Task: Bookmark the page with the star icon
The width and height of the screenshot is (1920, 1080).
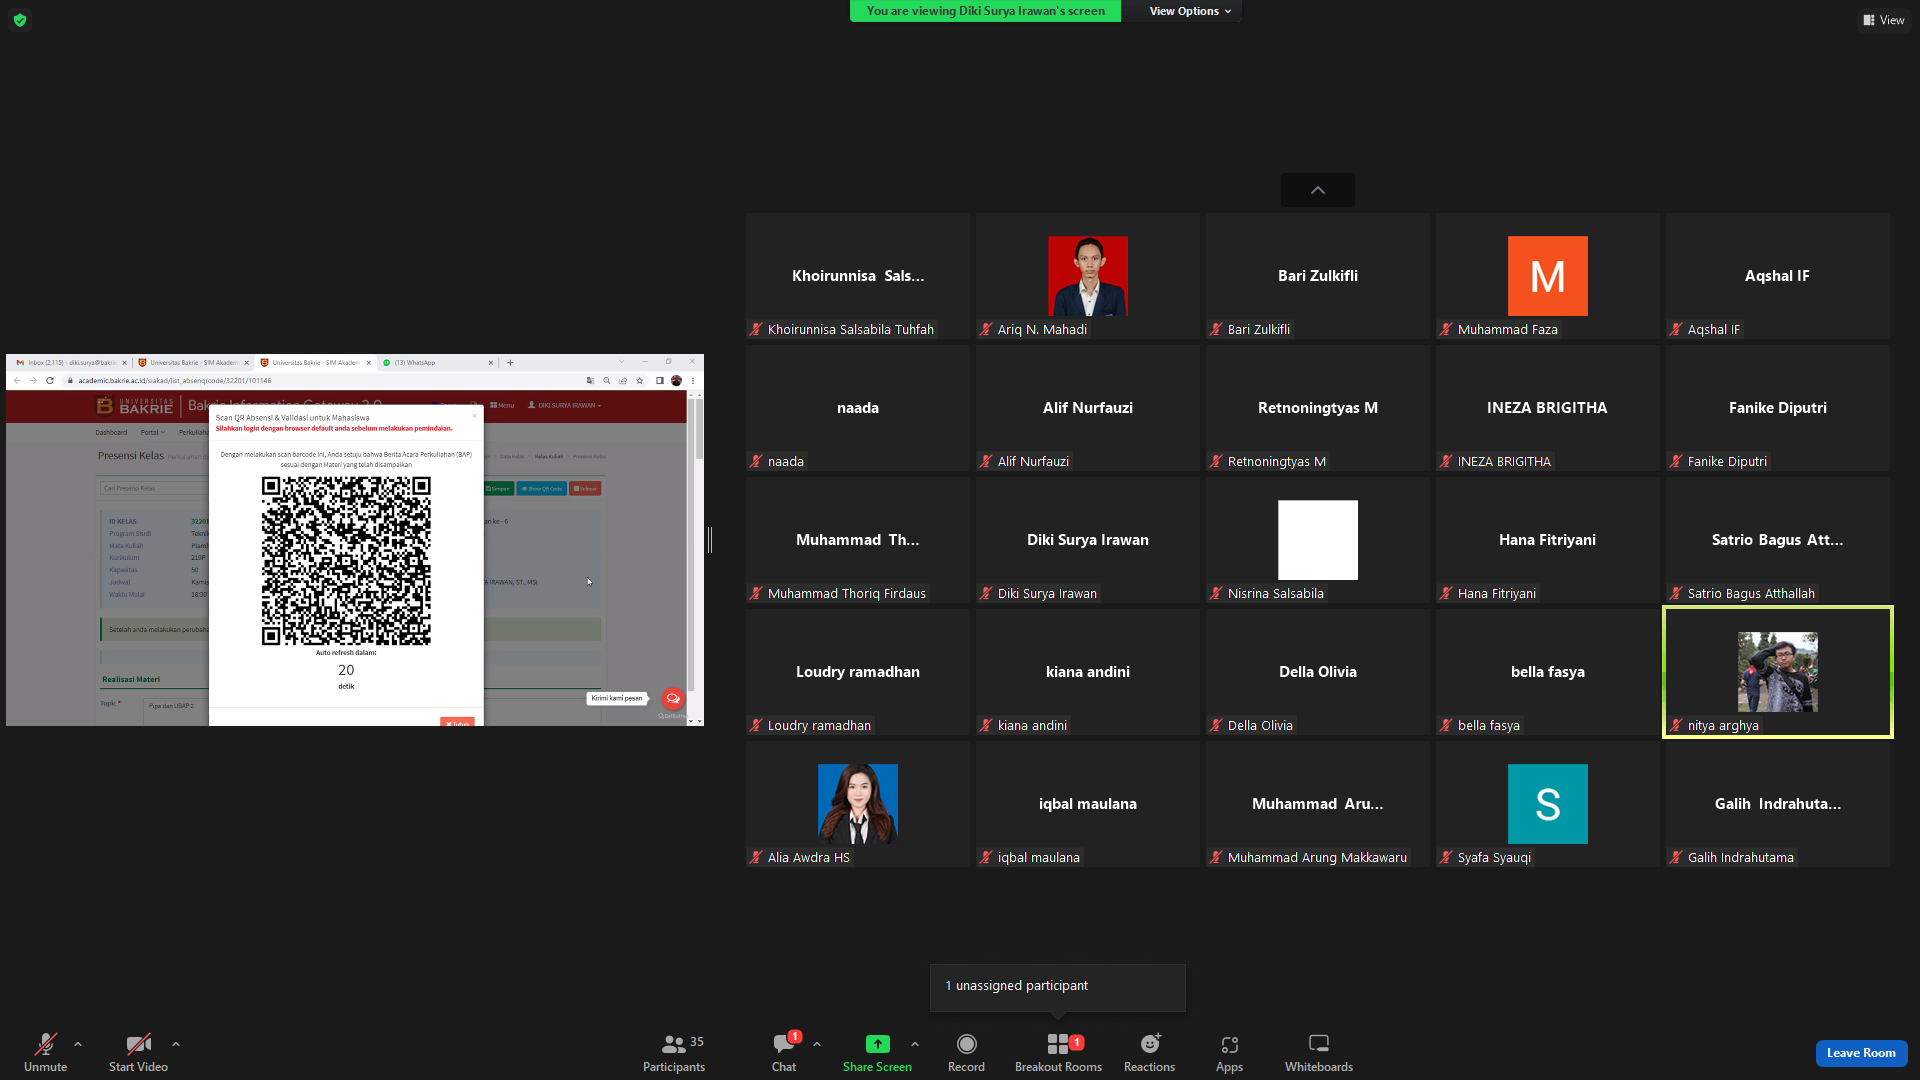Action: (x=640, y=381)
